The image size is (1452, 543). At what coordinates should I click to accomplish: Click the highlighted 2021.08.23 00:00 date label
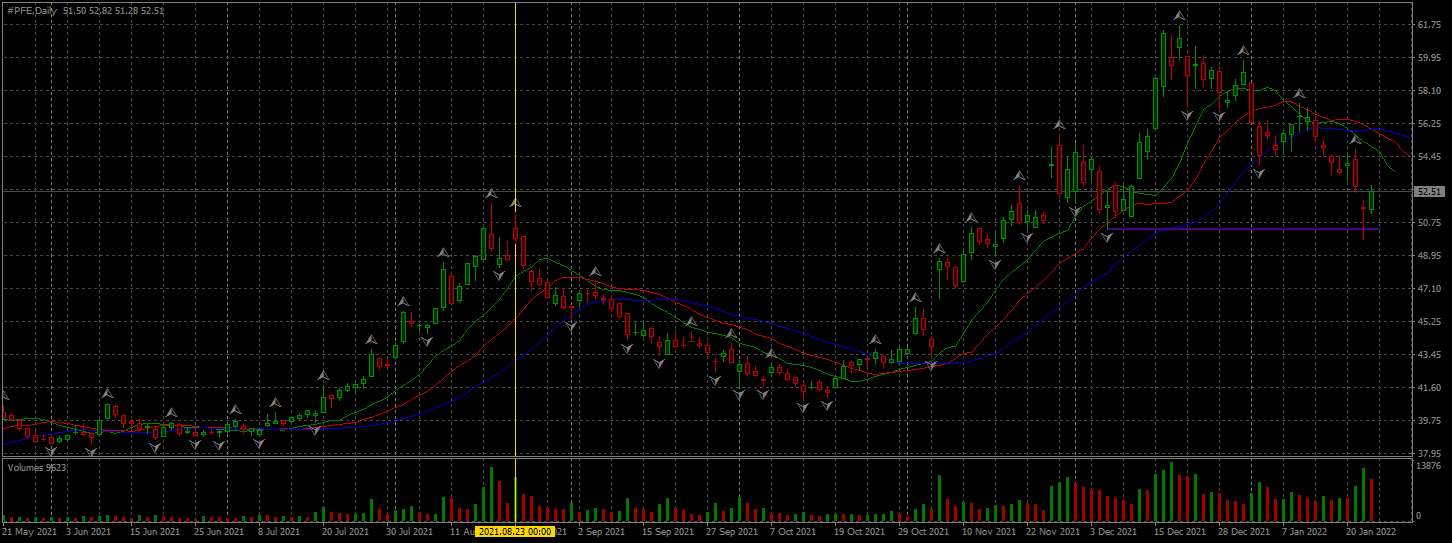point(515,532)
